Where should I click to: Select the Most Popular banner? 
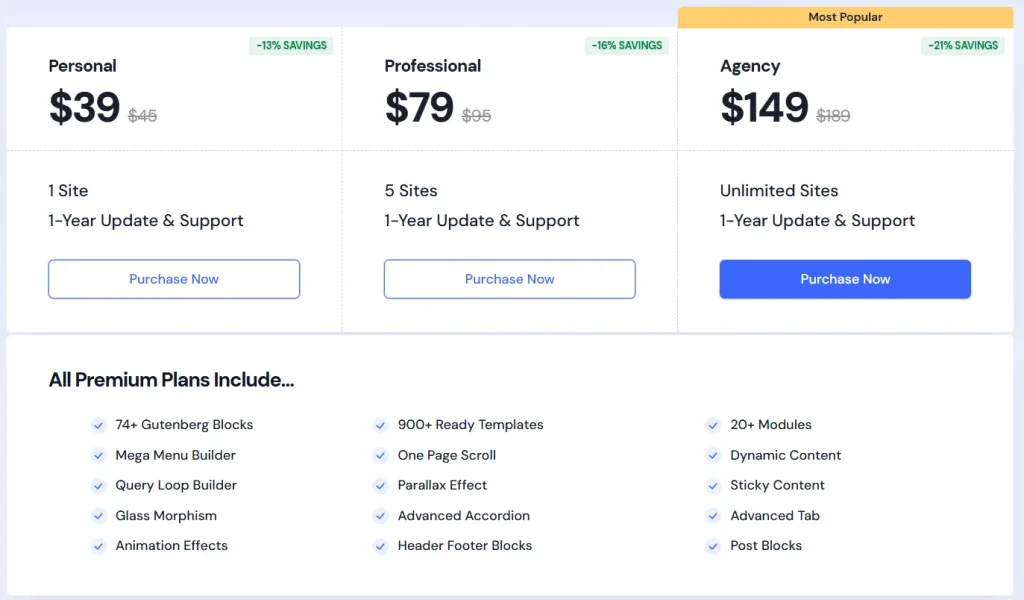[845, 17]
